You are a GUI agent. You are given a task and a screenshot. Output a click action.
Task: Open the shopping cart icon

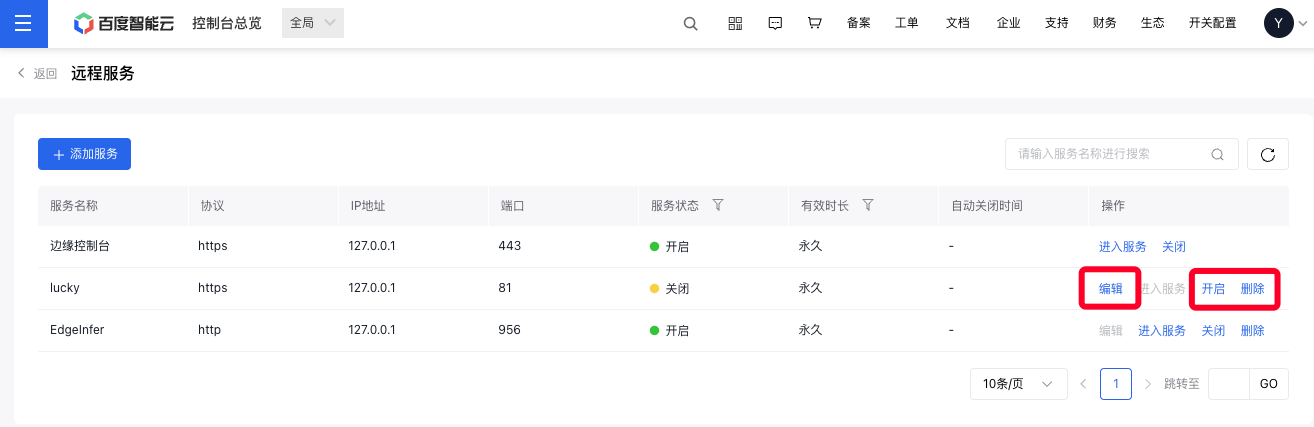click(x=814, y=23)
